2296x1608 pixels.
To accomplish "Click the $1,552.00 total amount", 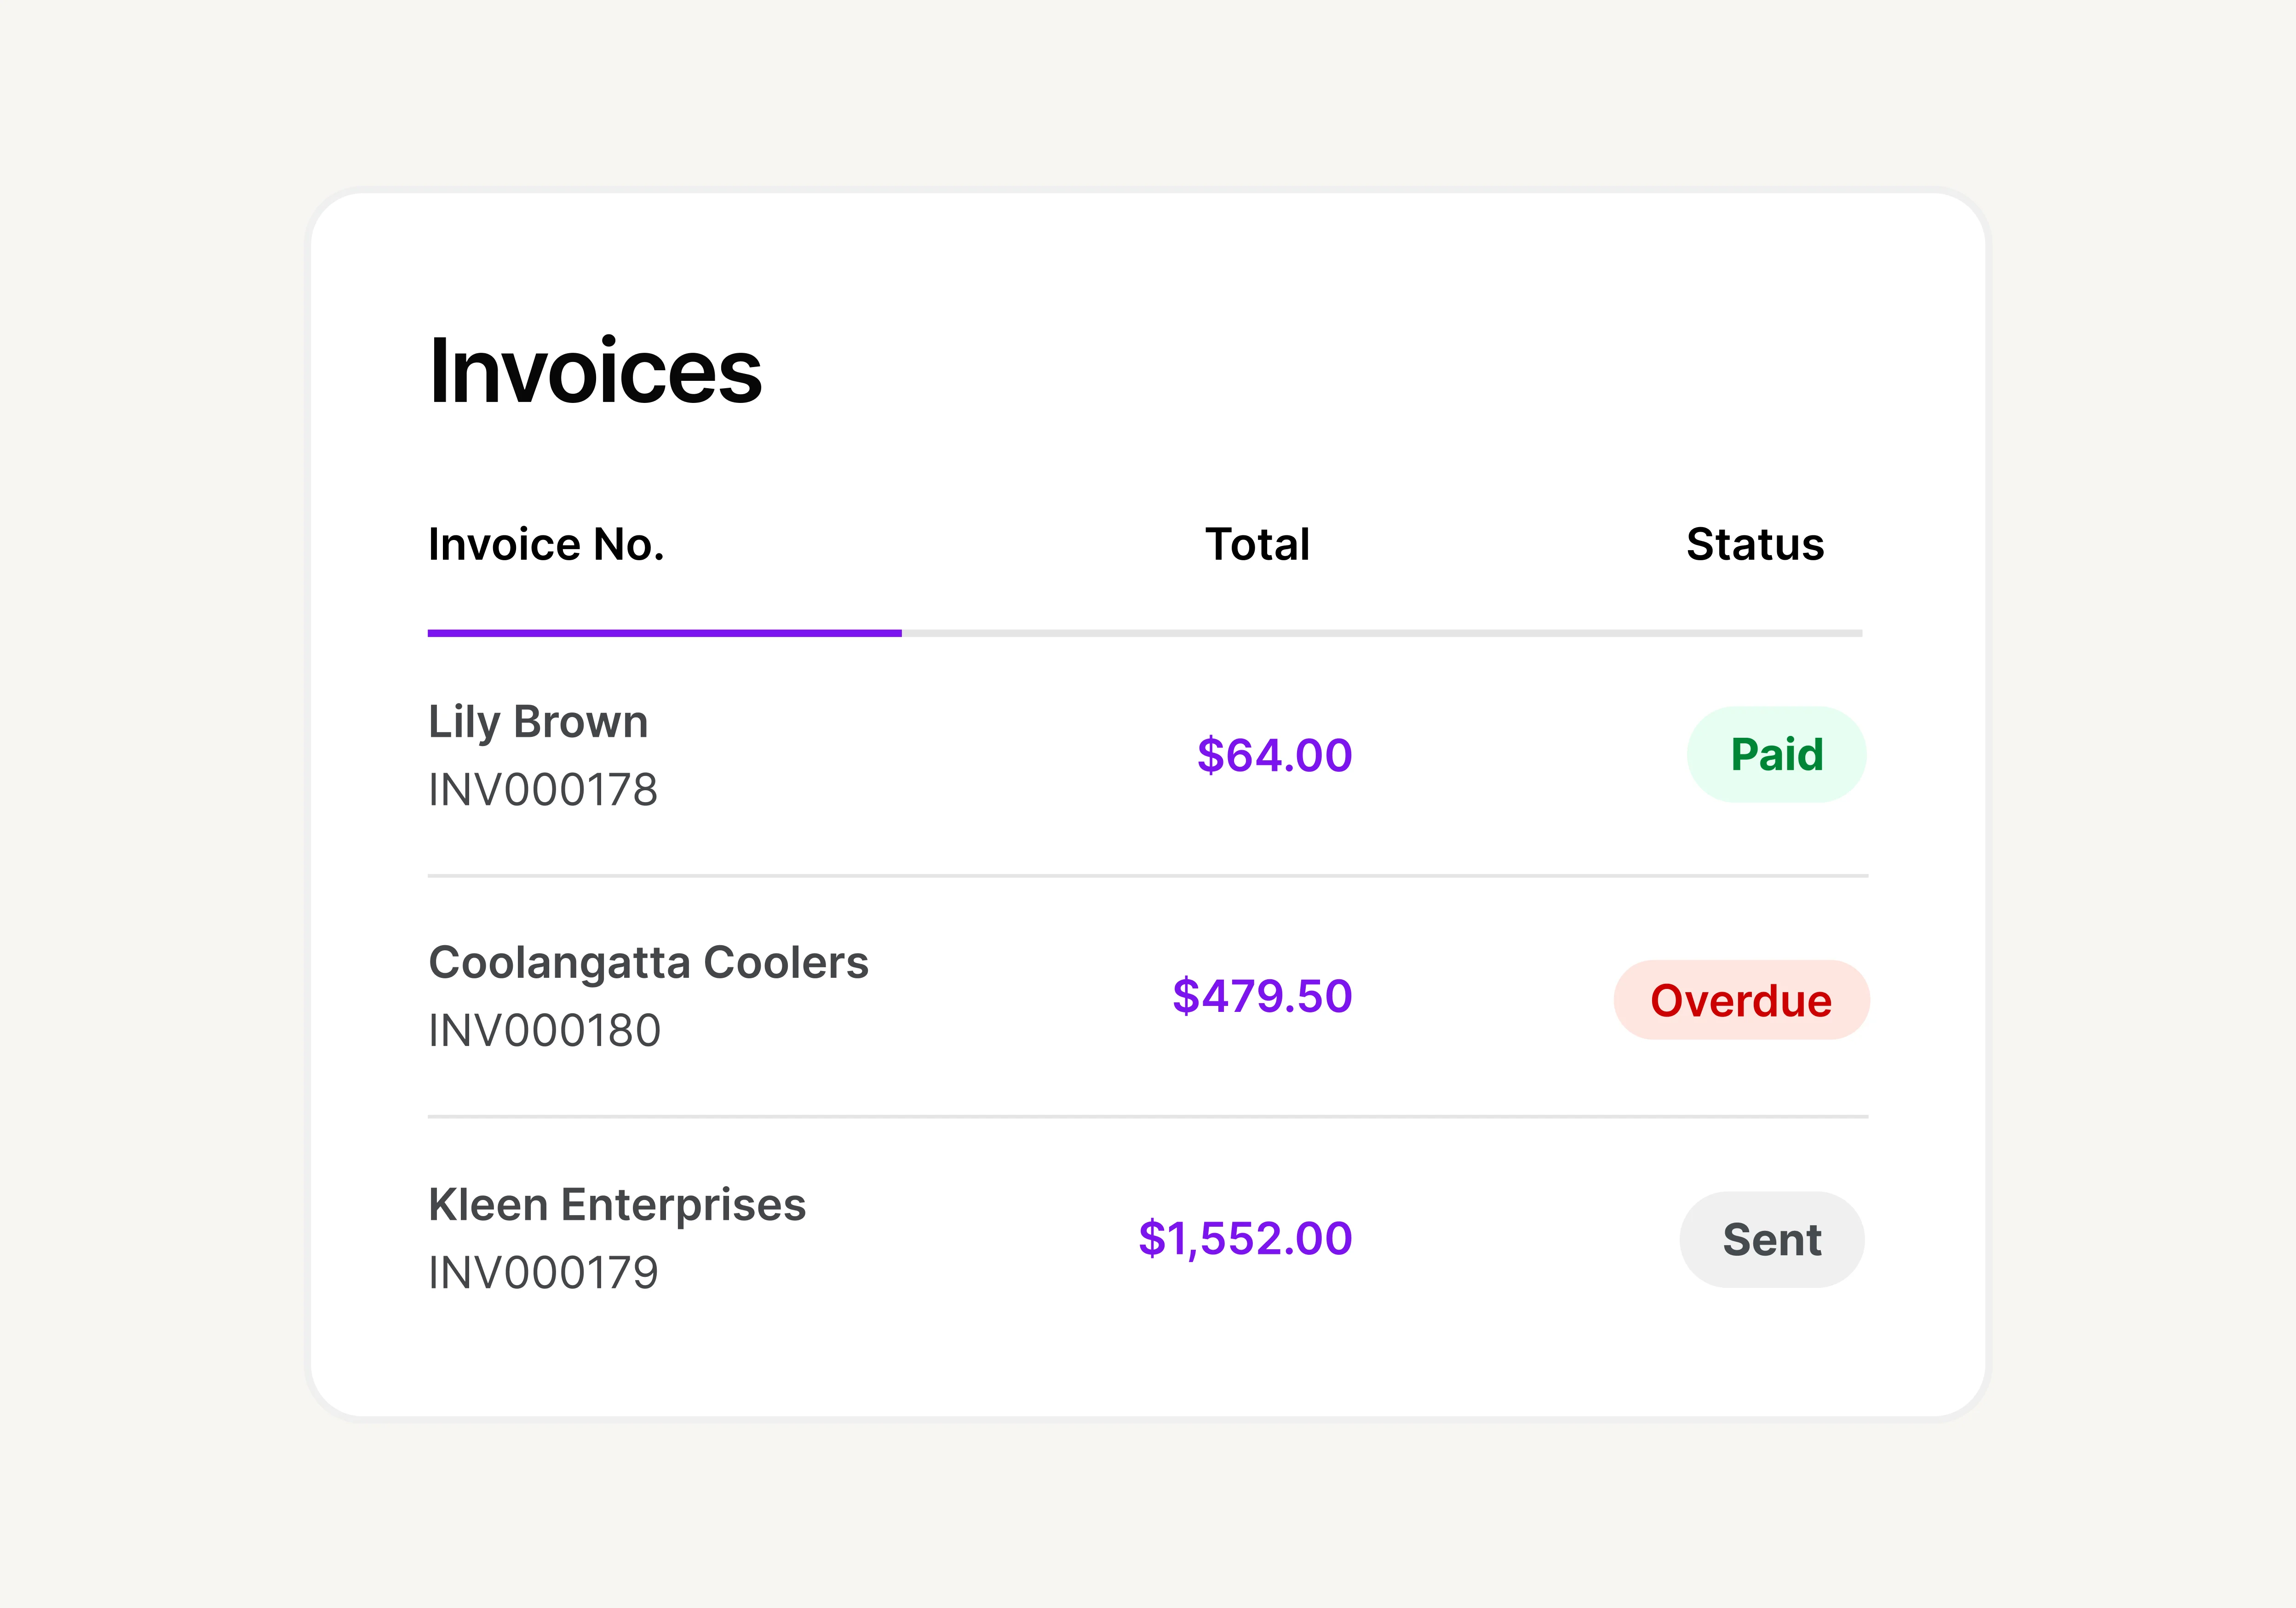I will [1244, 1238].
